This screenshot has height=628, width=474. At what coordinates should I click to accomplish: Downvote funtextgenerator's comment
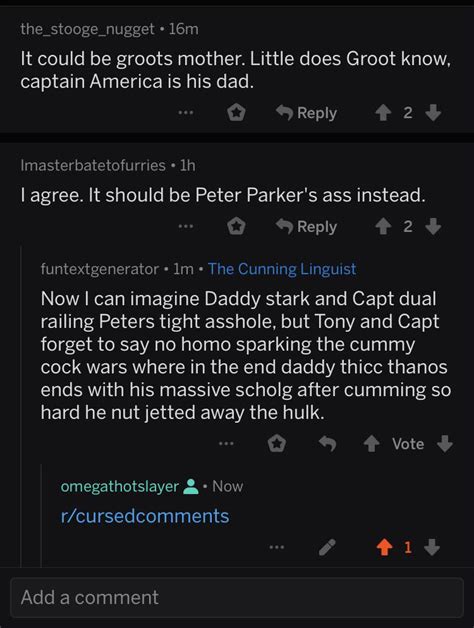(444, 444)
